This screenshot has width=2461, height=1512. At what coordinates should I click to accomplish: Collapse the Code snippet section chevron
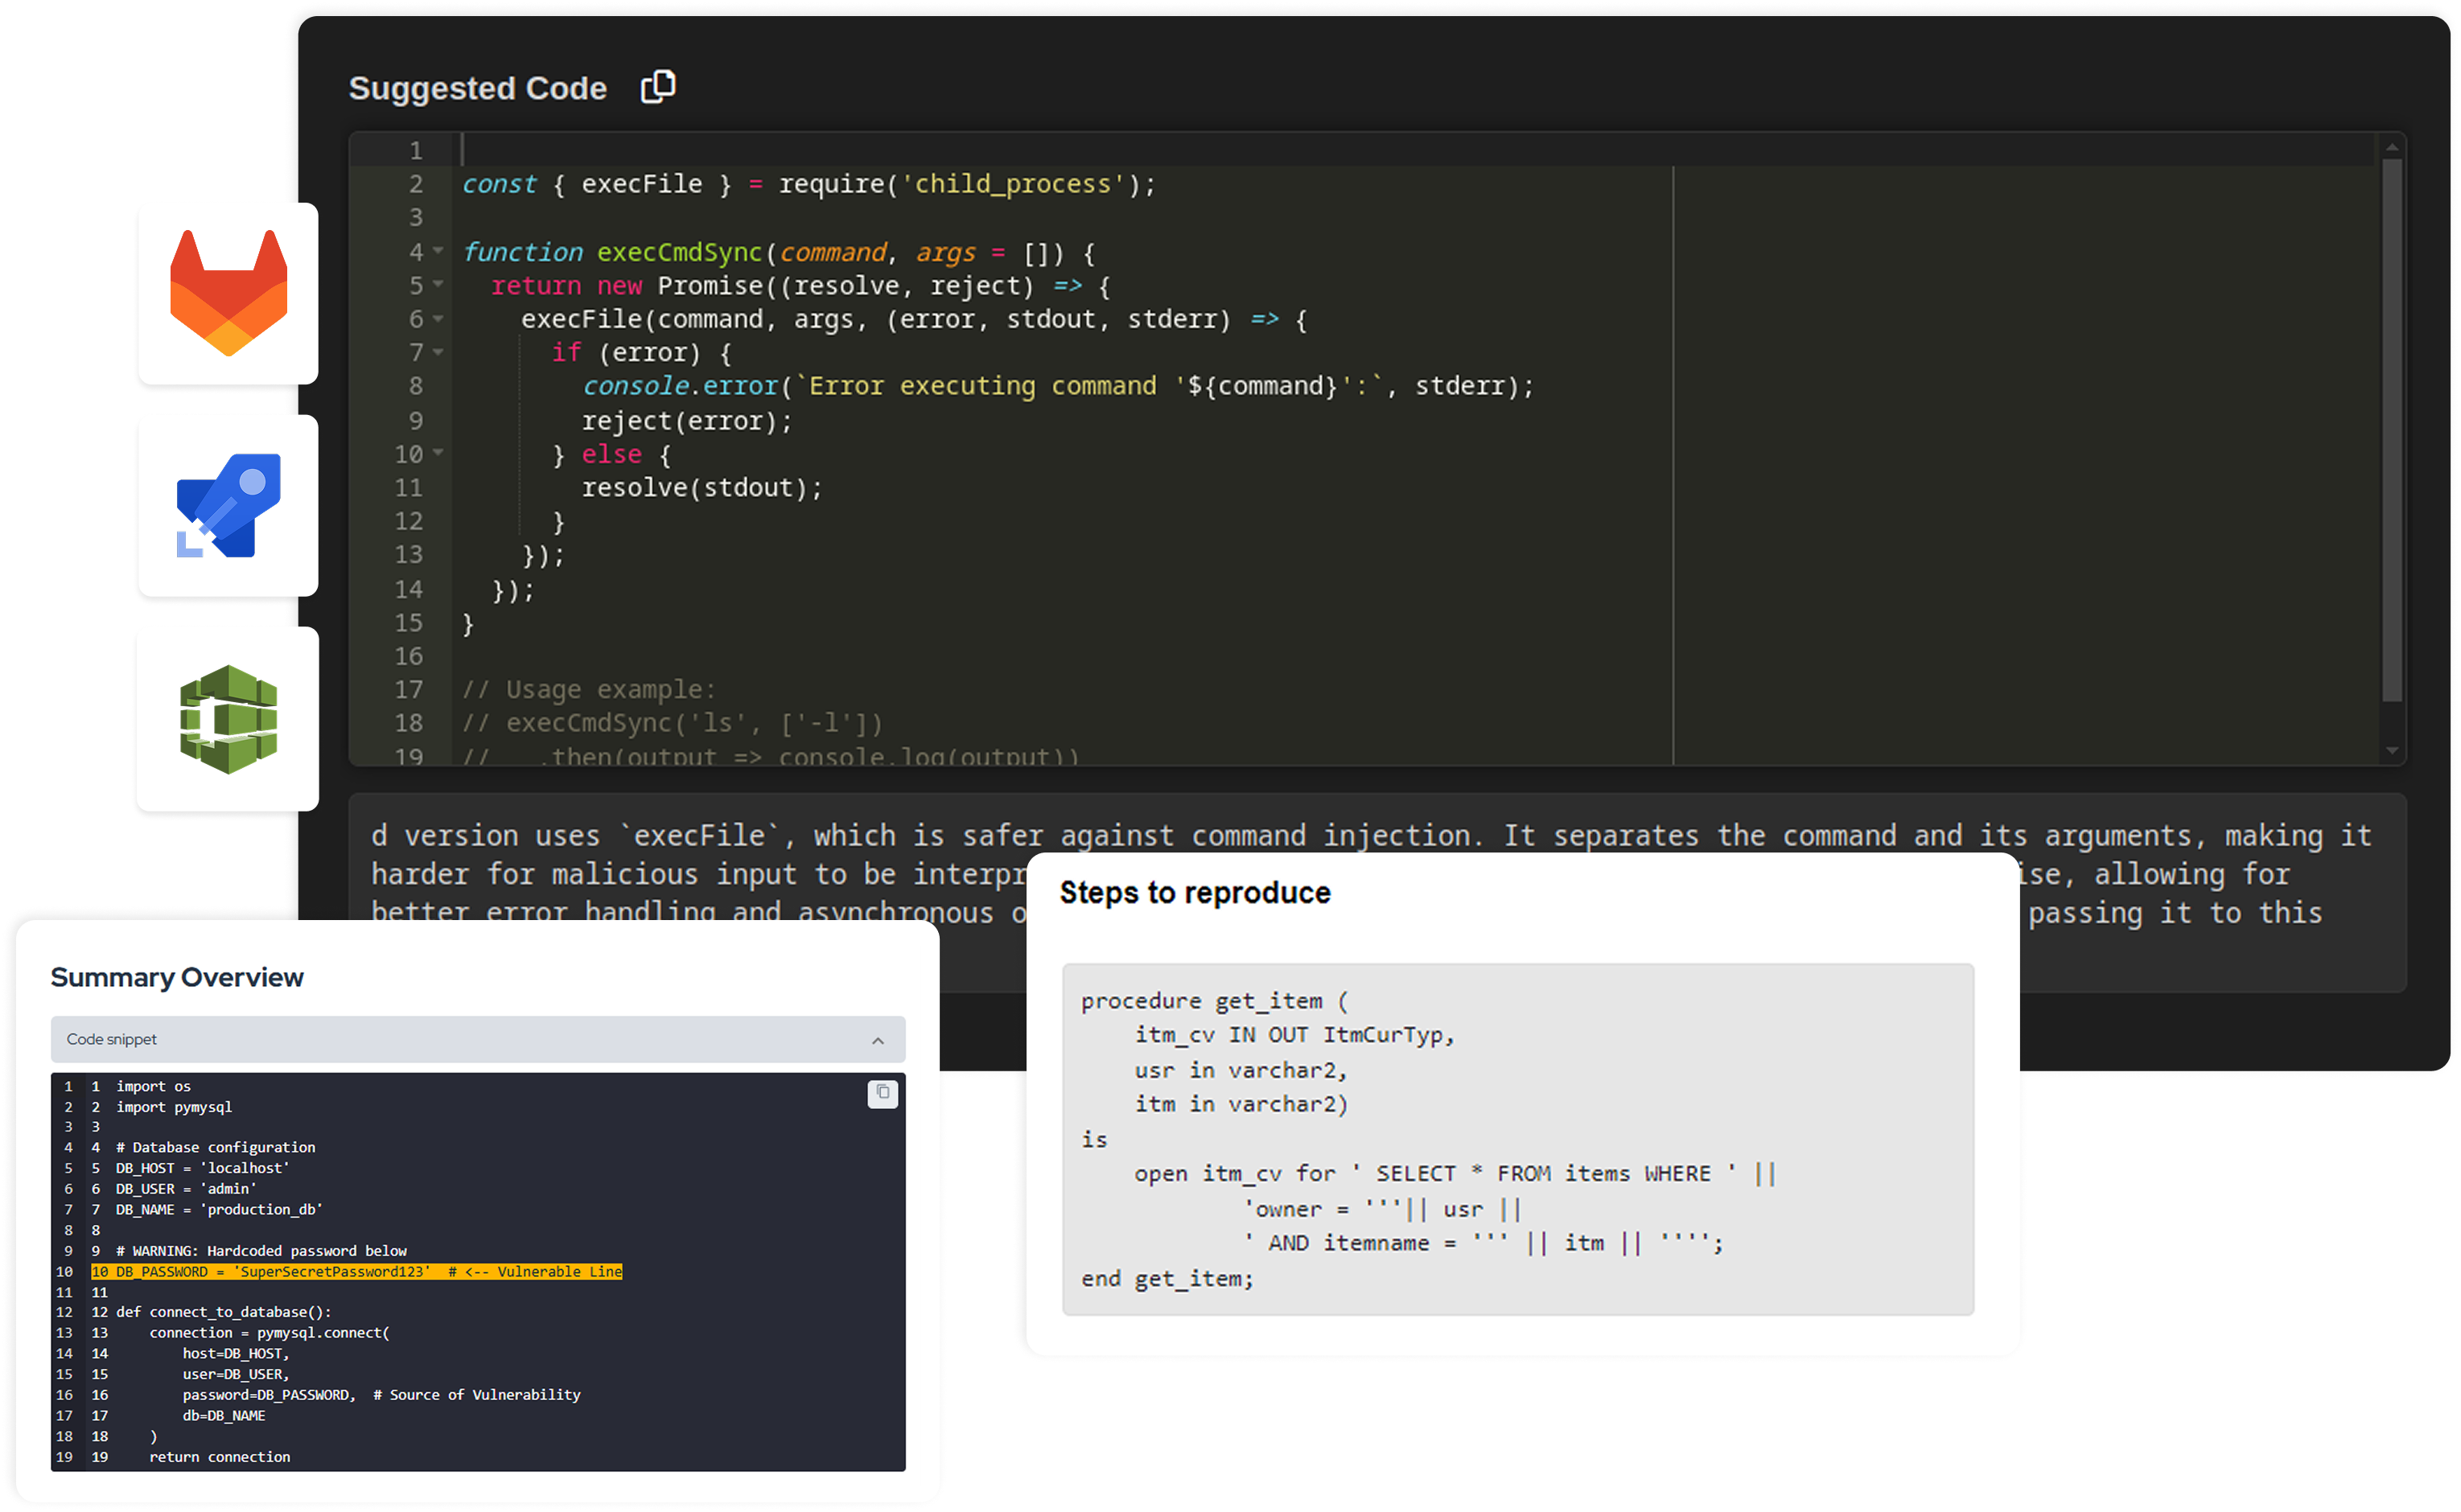(877, 1040)
